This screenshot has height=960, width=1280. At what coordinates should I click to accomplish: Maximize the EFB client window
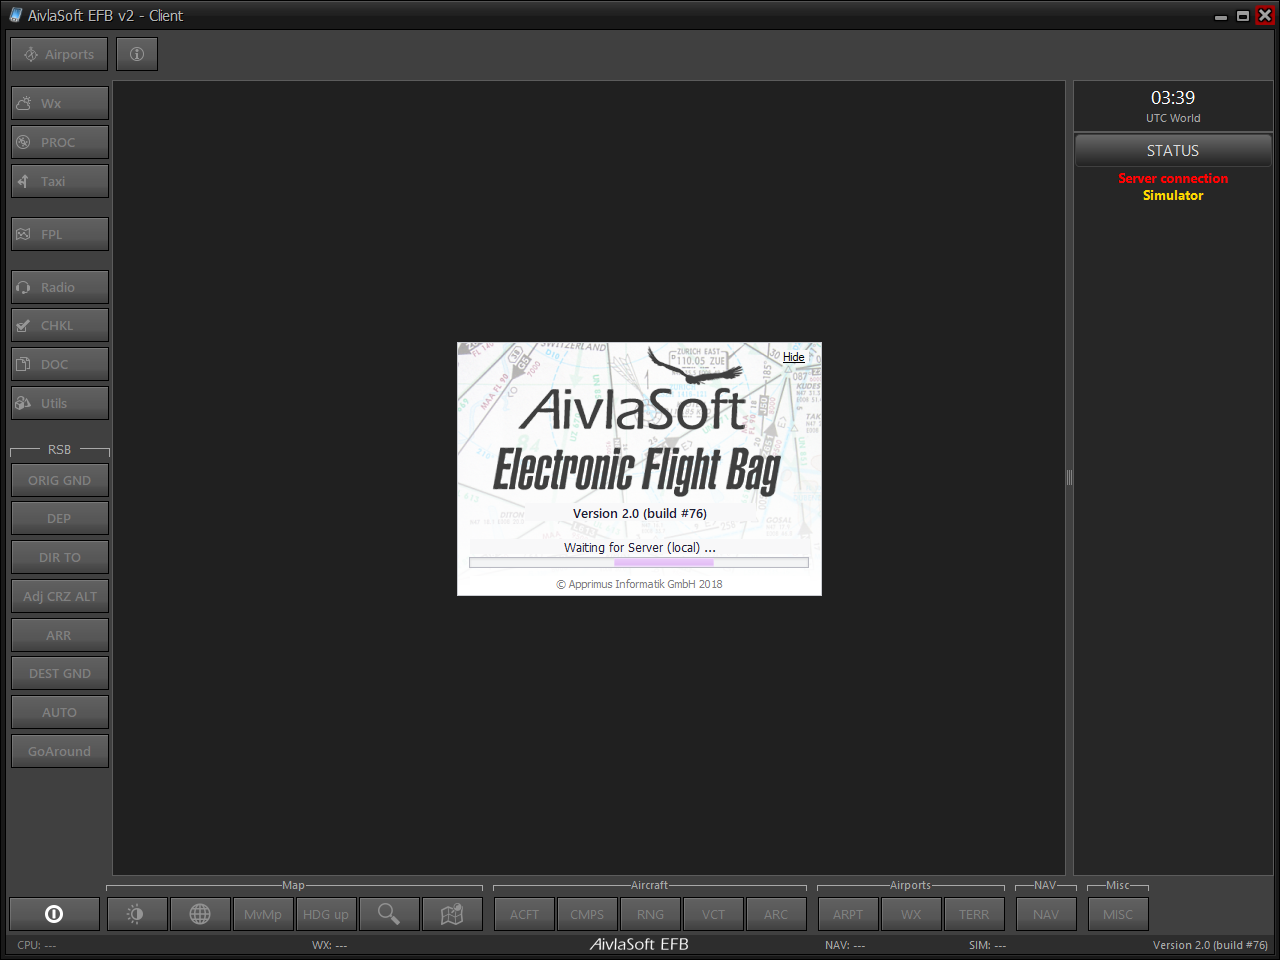tap(1243, 16)
